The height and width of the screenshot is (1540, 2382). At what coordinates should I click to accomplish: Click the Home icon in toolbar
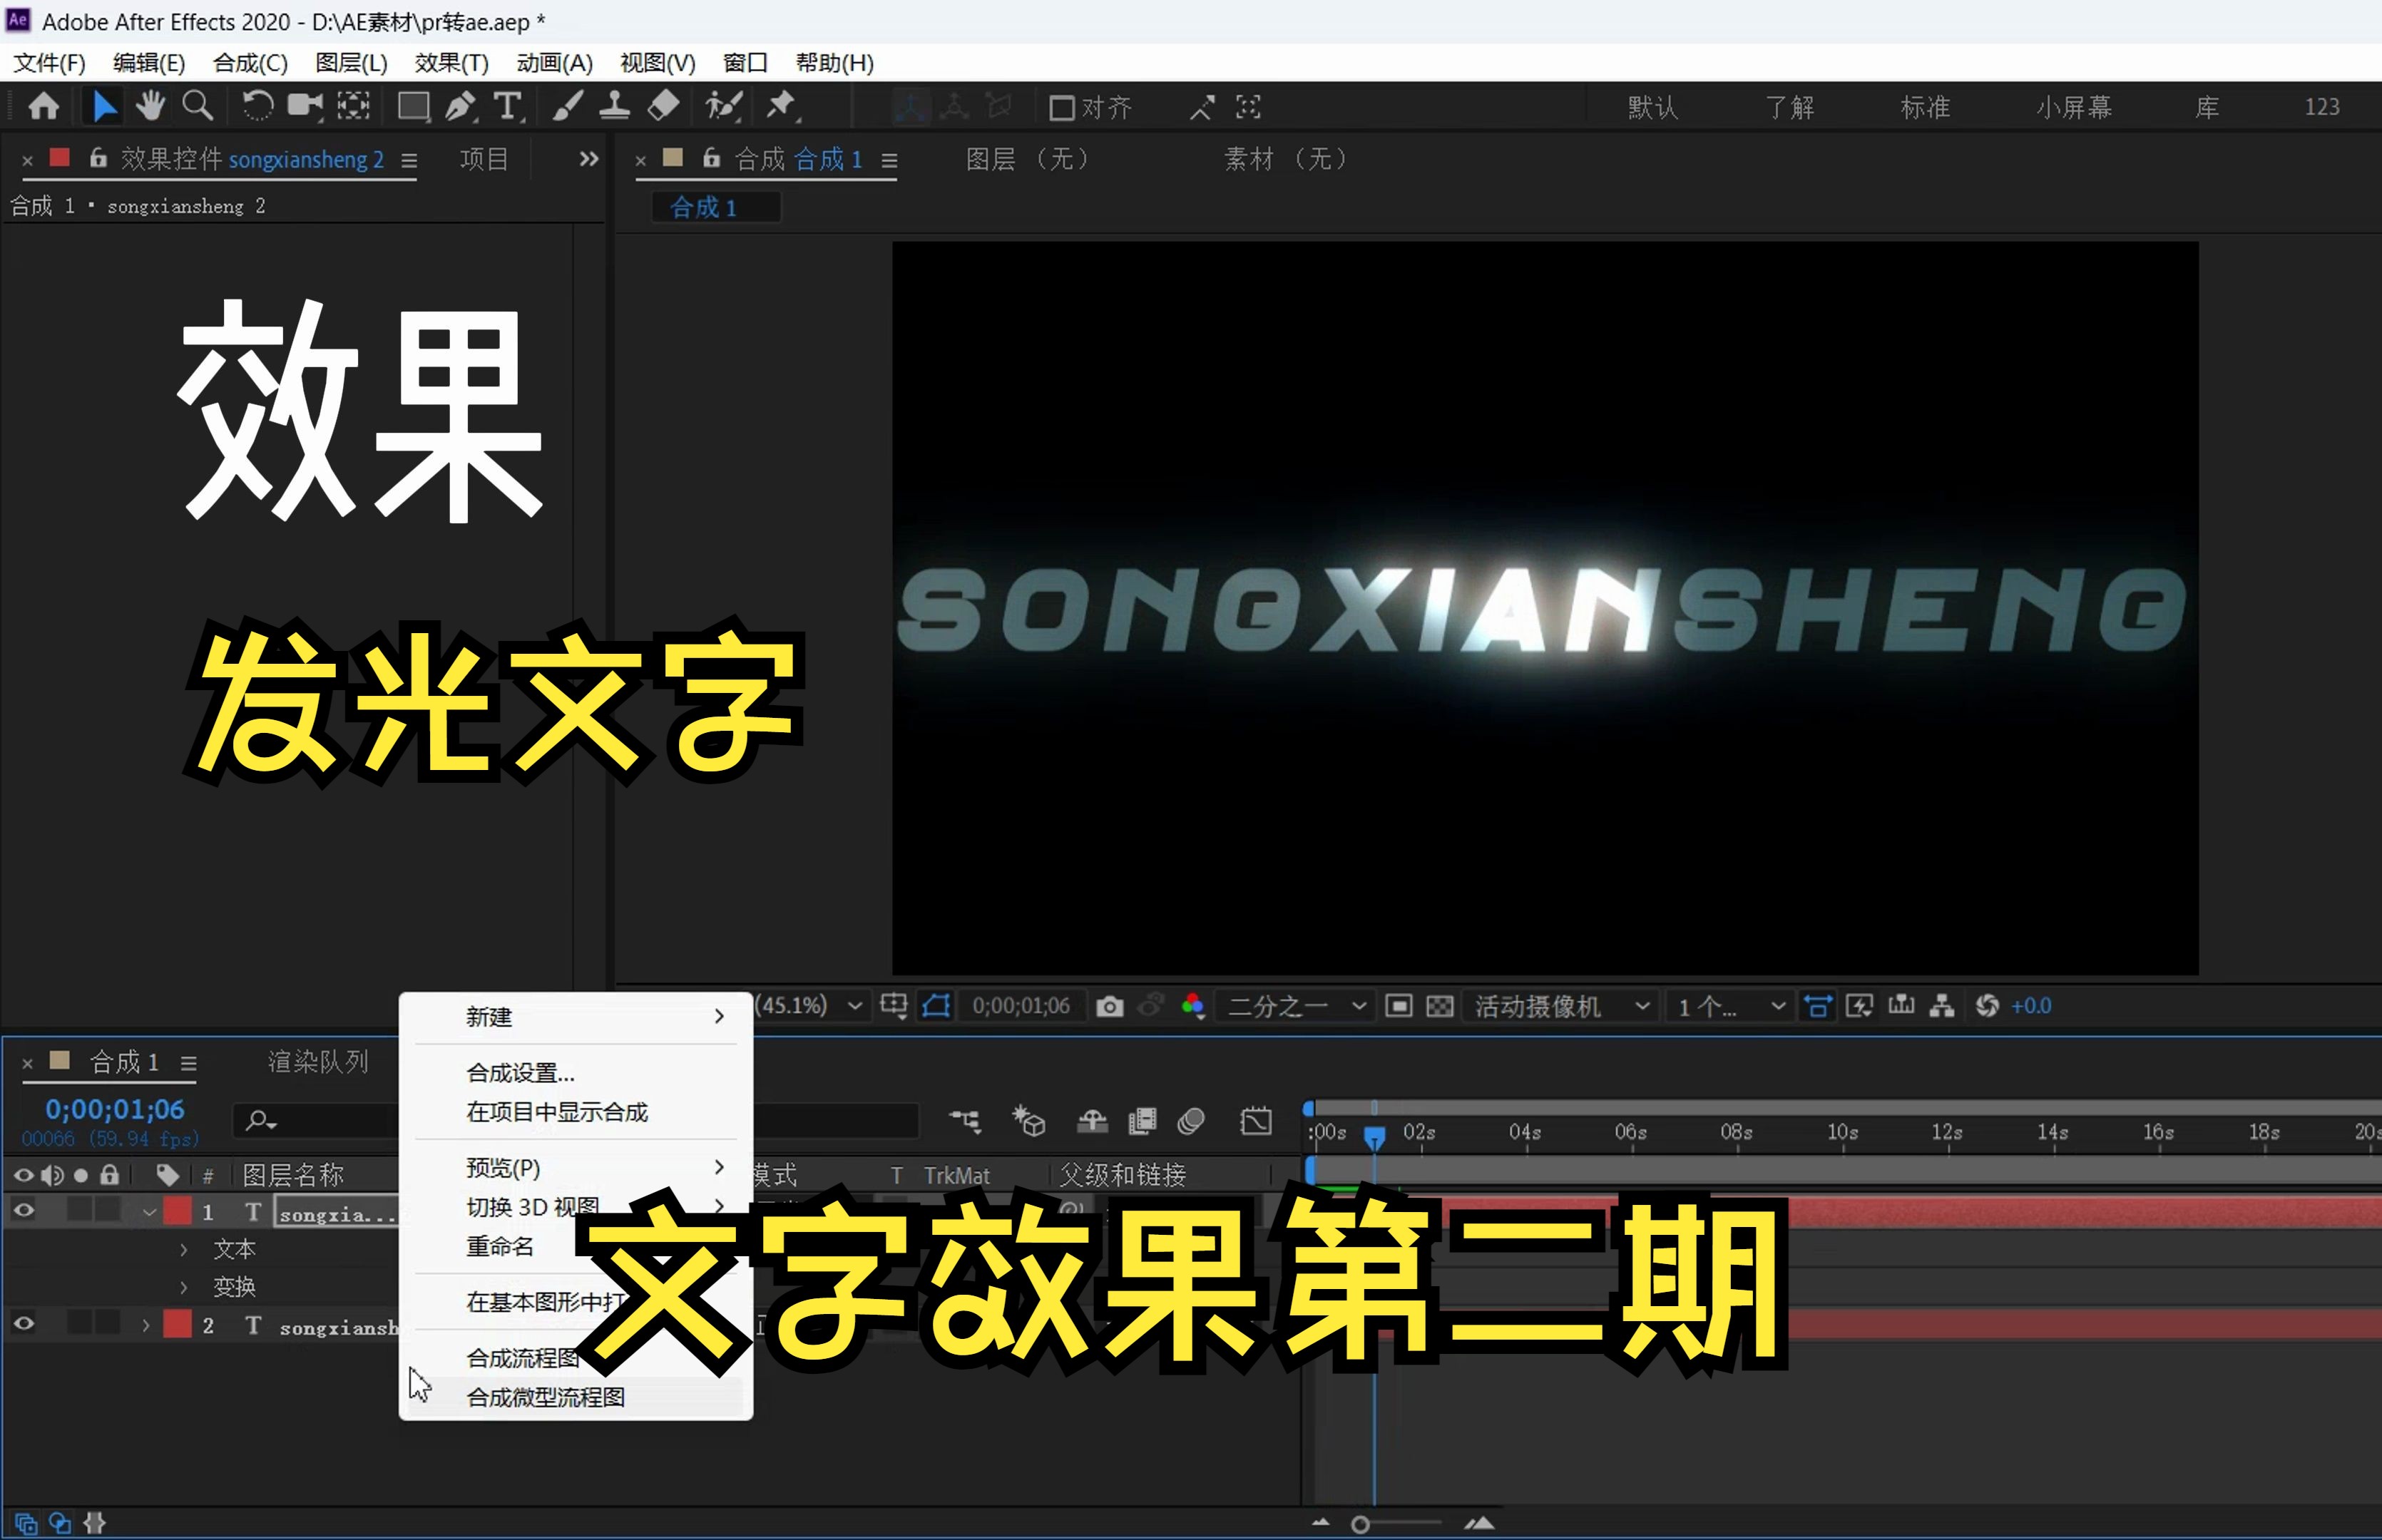tap(43, 106)
